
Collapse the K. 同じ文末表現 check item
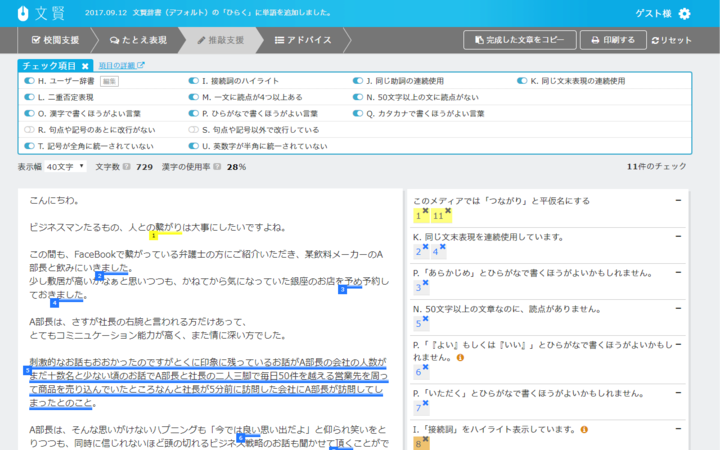[678, 236]
